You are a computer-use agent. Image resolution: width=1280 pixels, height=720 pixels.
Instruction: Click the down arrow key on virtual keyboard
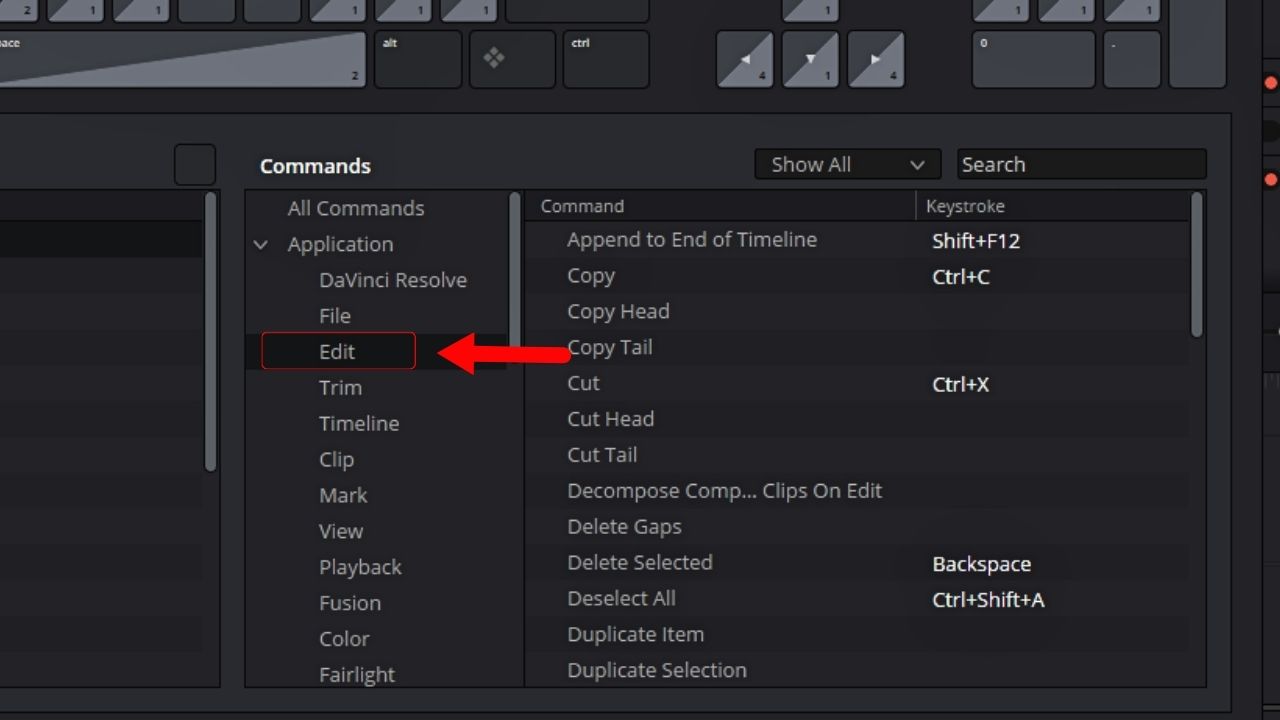810,60
